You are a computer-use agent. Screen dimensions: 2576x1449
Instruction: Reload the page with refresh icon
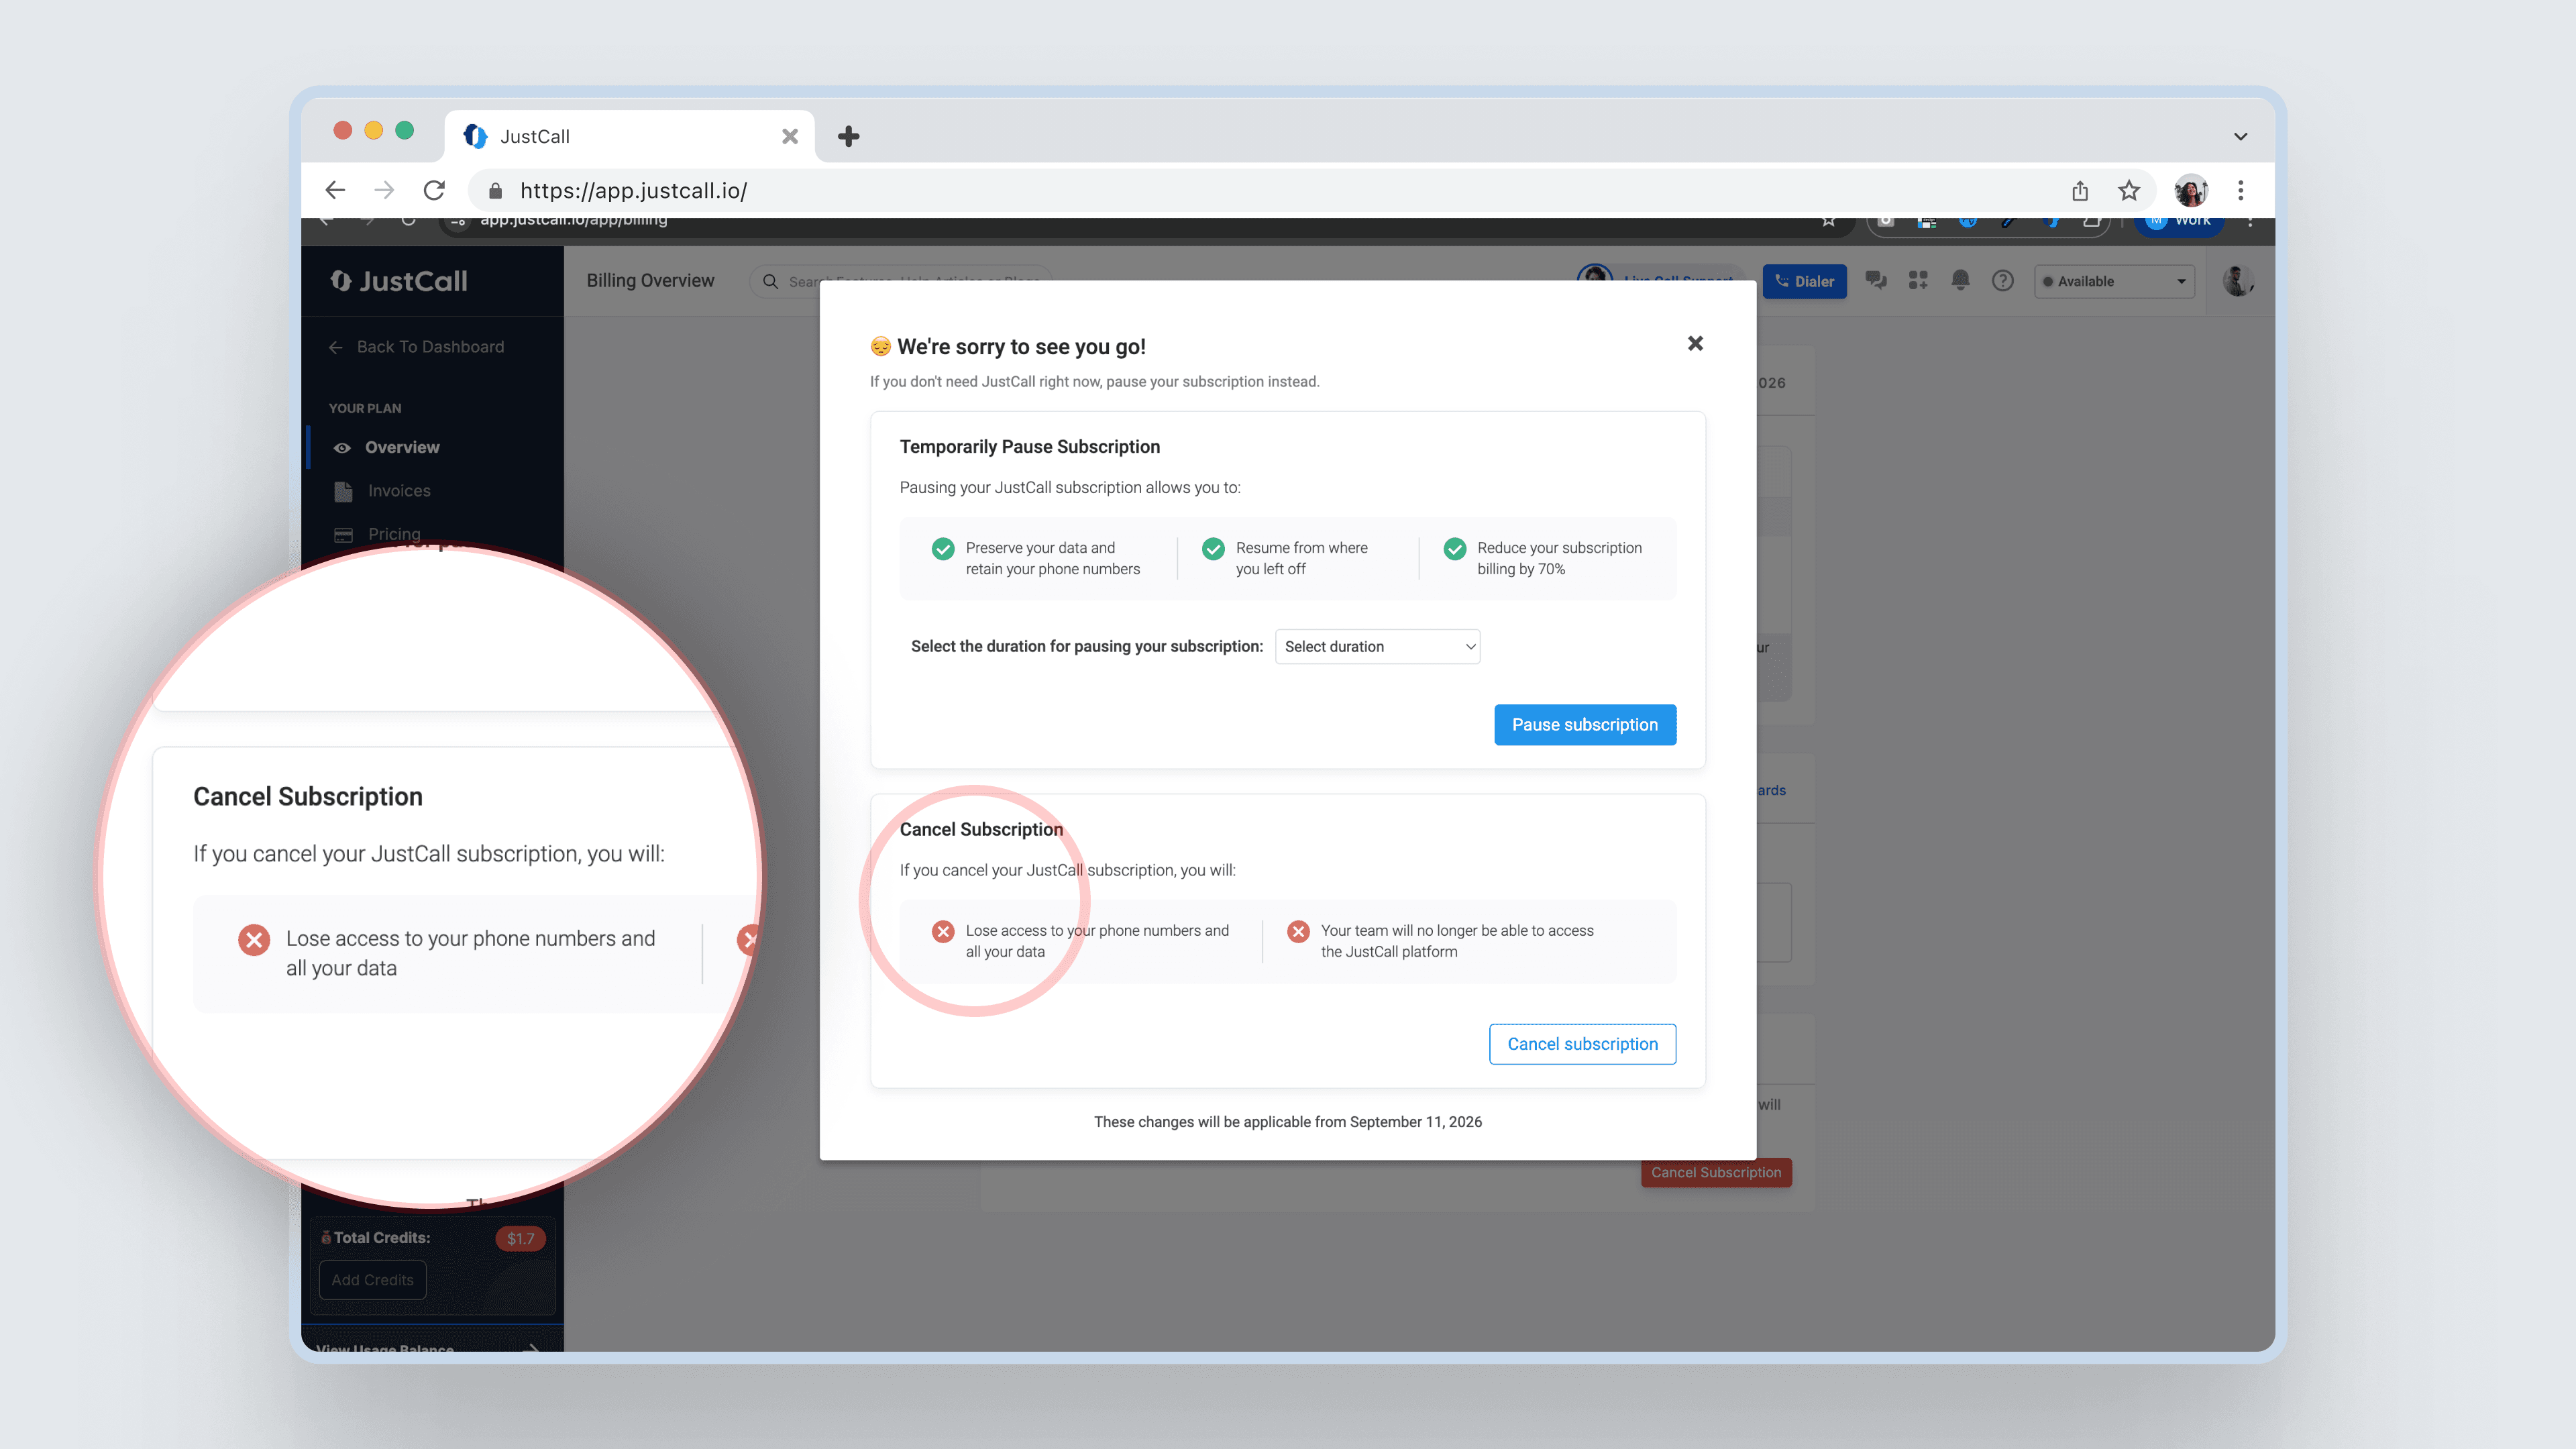coord(434,190)
